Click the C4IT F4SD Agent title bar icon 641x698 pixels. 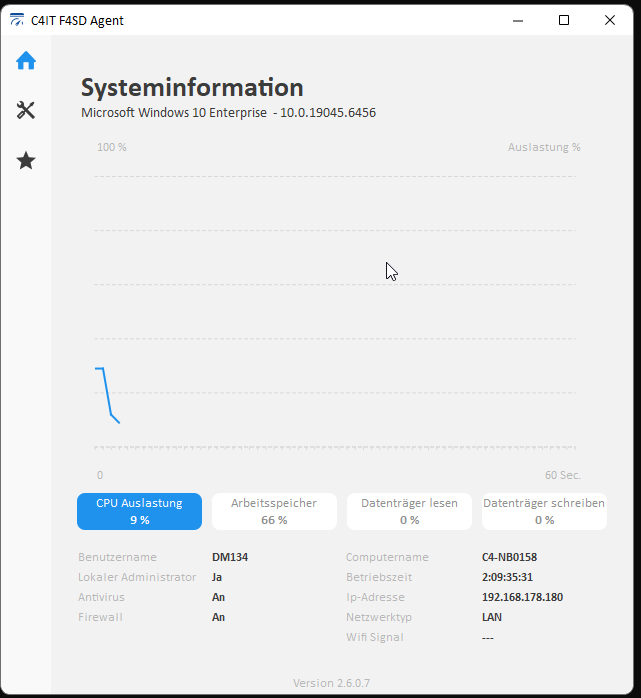[x=17, y=20]
